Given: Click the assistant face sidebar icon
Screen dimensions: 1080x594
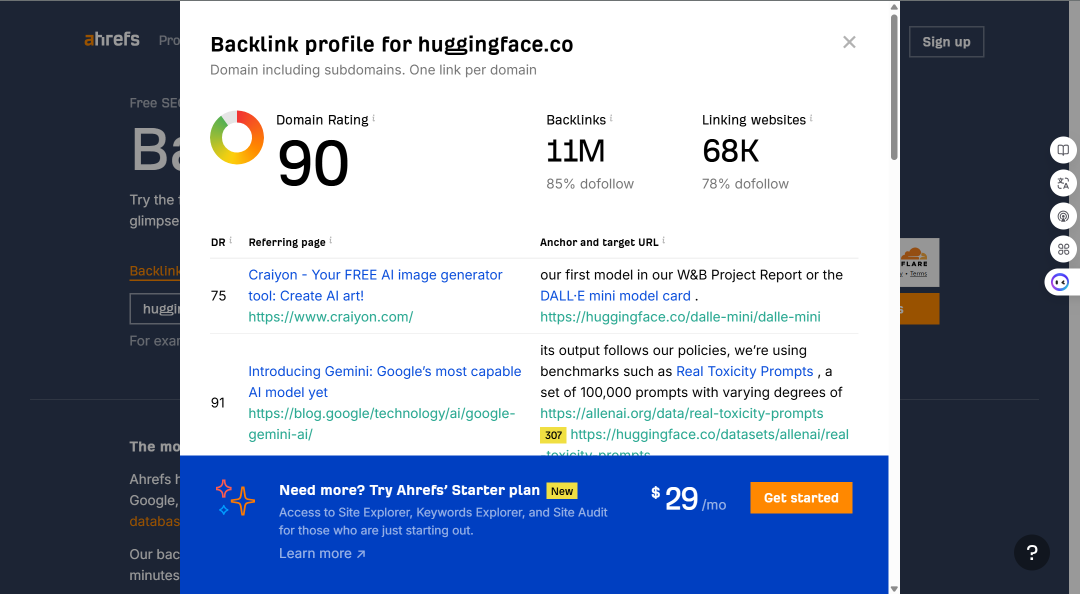Looking at the screenshot, I should (x=1061, y=283).
